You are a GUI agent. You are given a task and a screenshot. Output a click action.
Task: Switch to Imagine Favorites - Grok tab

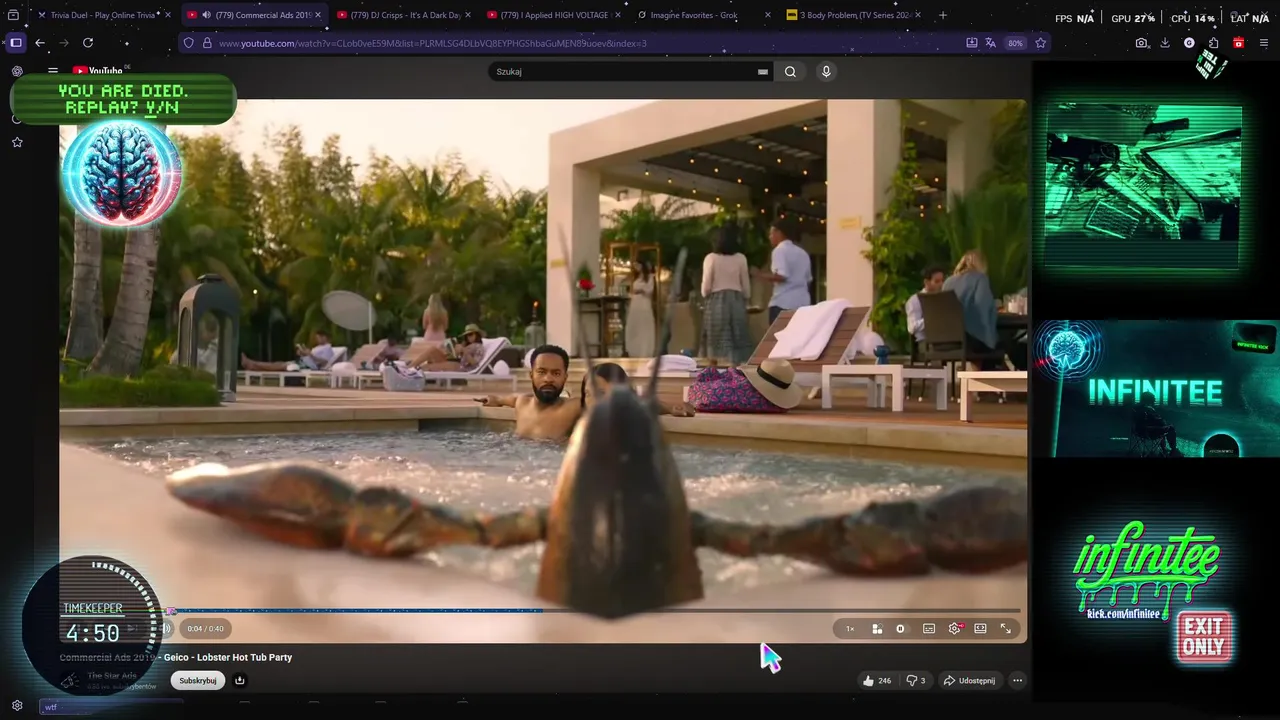pos(704,15)
